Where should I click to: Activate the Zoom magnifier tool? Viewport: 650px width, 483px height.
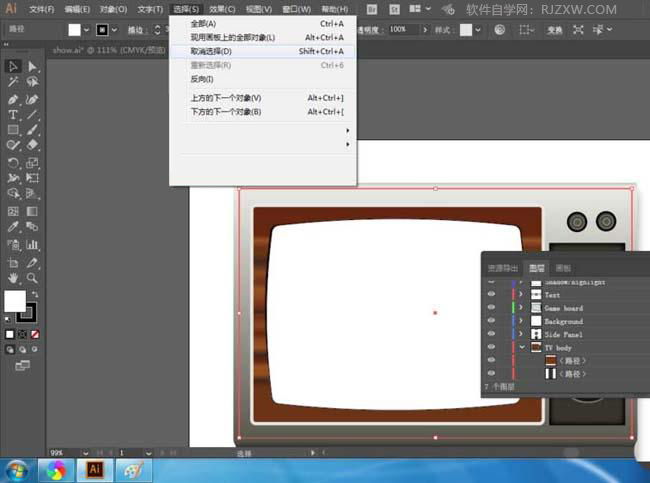(33, 277)
